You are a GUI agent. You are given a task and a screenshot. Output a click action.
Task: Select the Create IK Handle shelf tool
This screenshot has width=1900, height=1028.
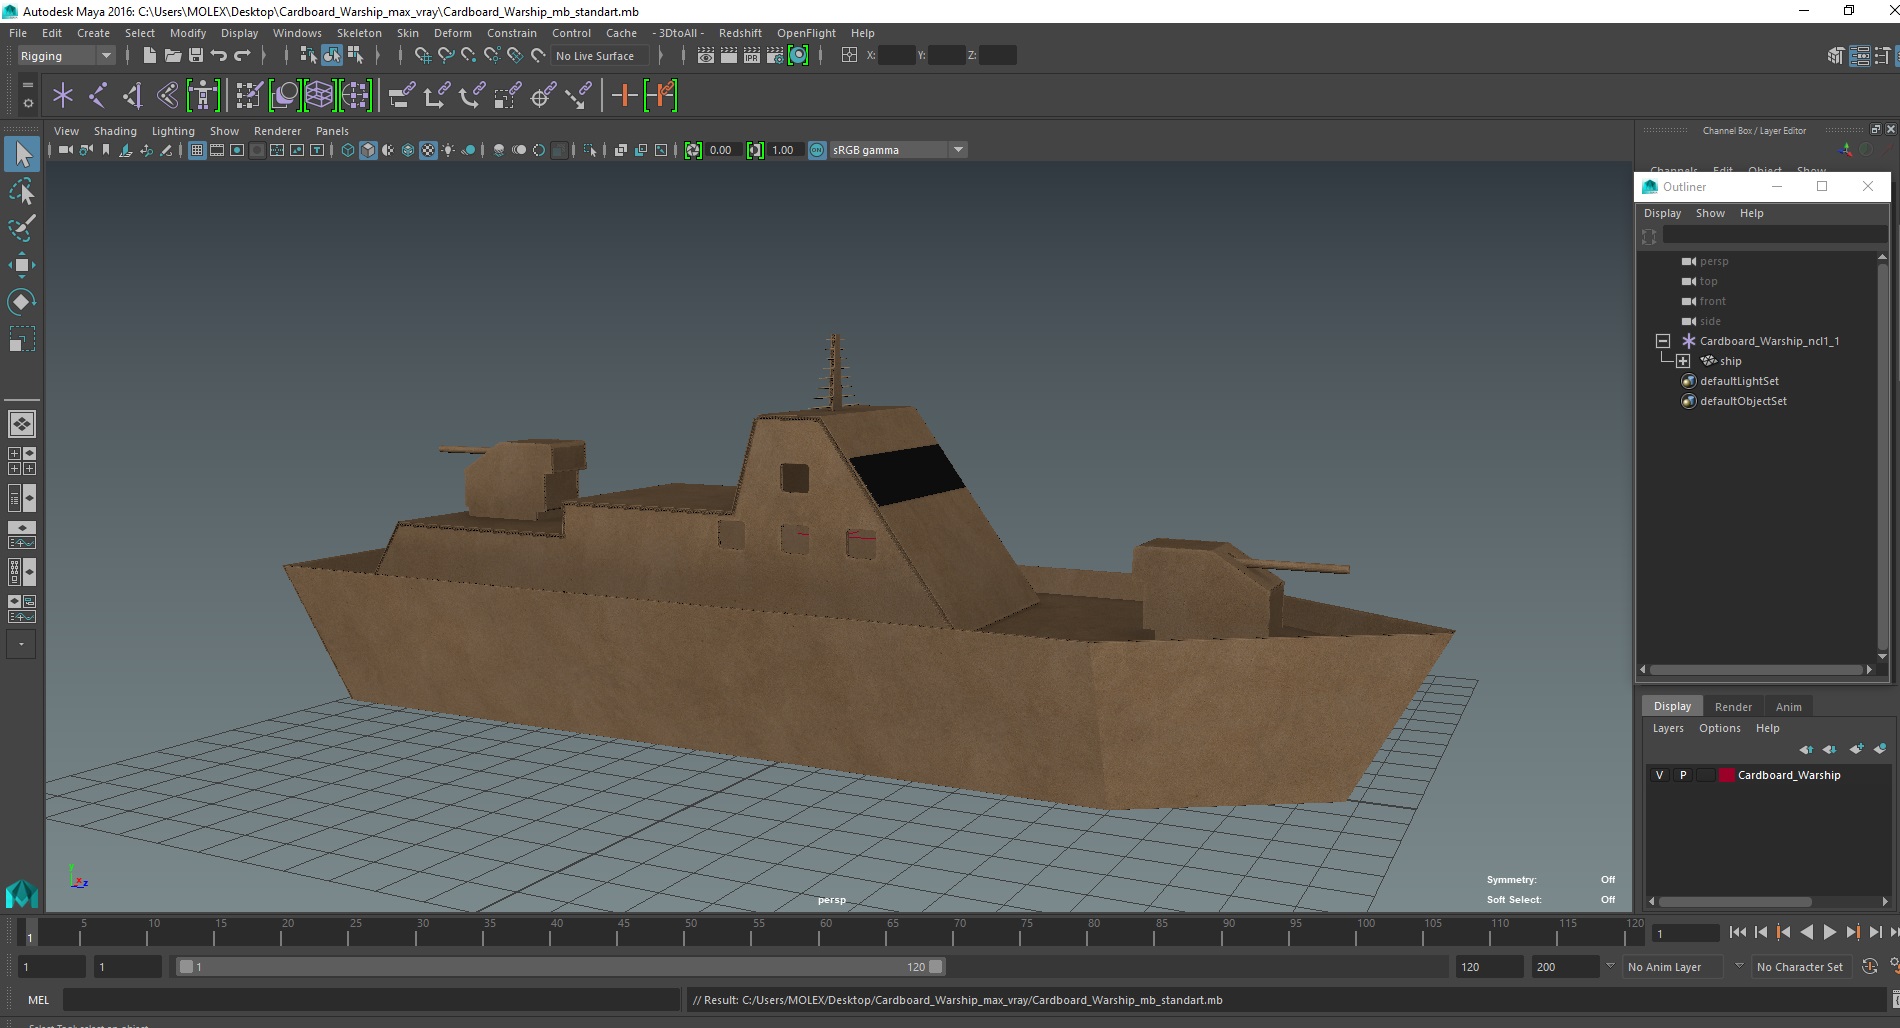click(x=133, y=96)
